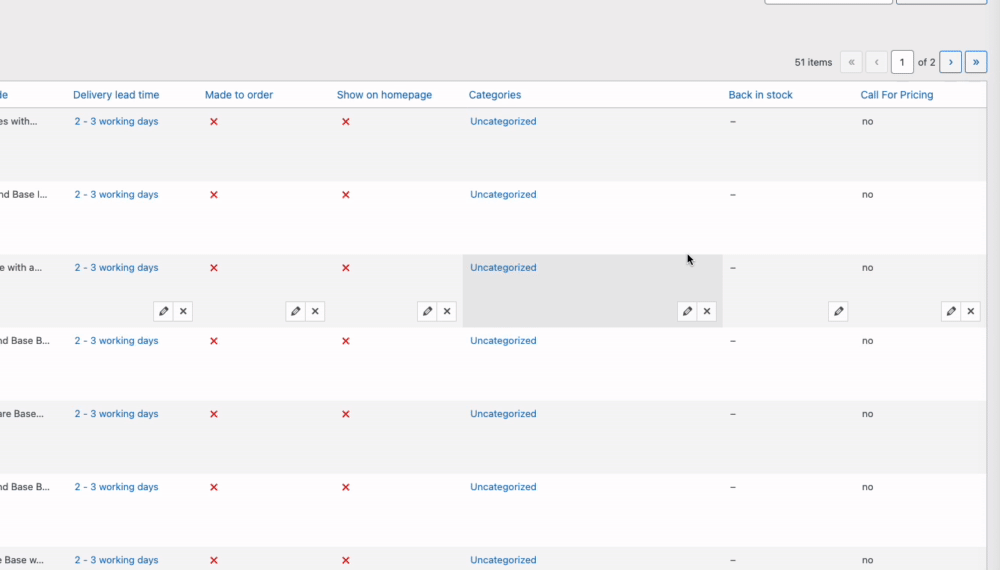The height and width of the screenshot is (570, 1000).
Task: Click the current page number field
Action: click(902, 62)
